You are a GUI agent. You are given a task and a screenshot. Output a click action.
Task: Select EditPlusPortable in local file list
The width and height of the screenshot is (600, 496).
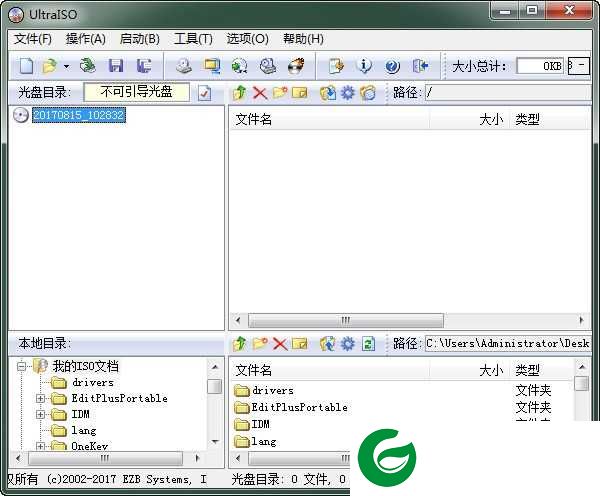pos(300,408)
